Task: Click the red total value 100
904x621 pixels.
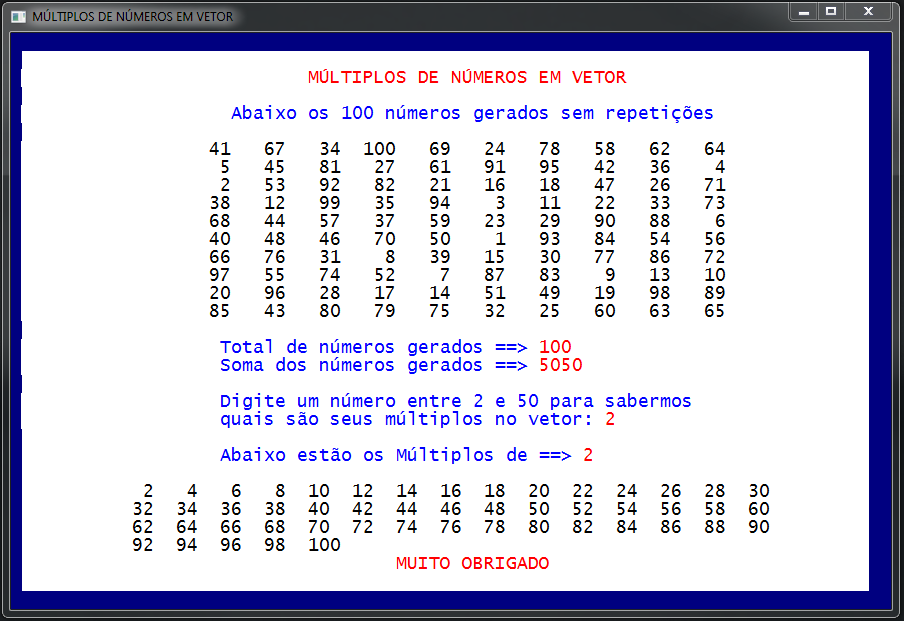Action: (555, 347)
